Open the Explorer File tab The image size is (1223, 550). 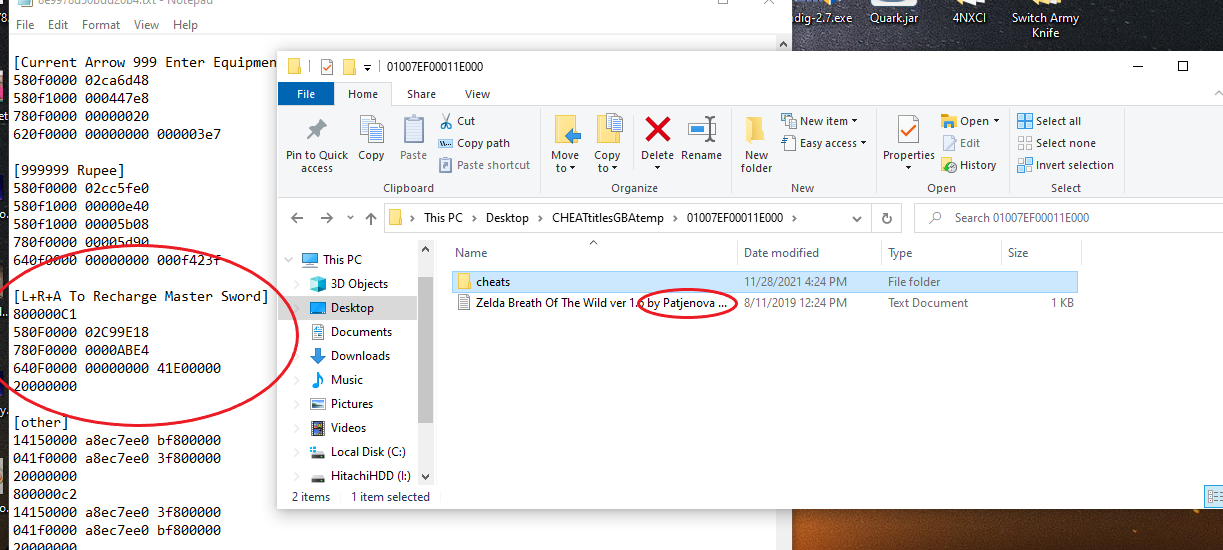click(x=306, y=94)
